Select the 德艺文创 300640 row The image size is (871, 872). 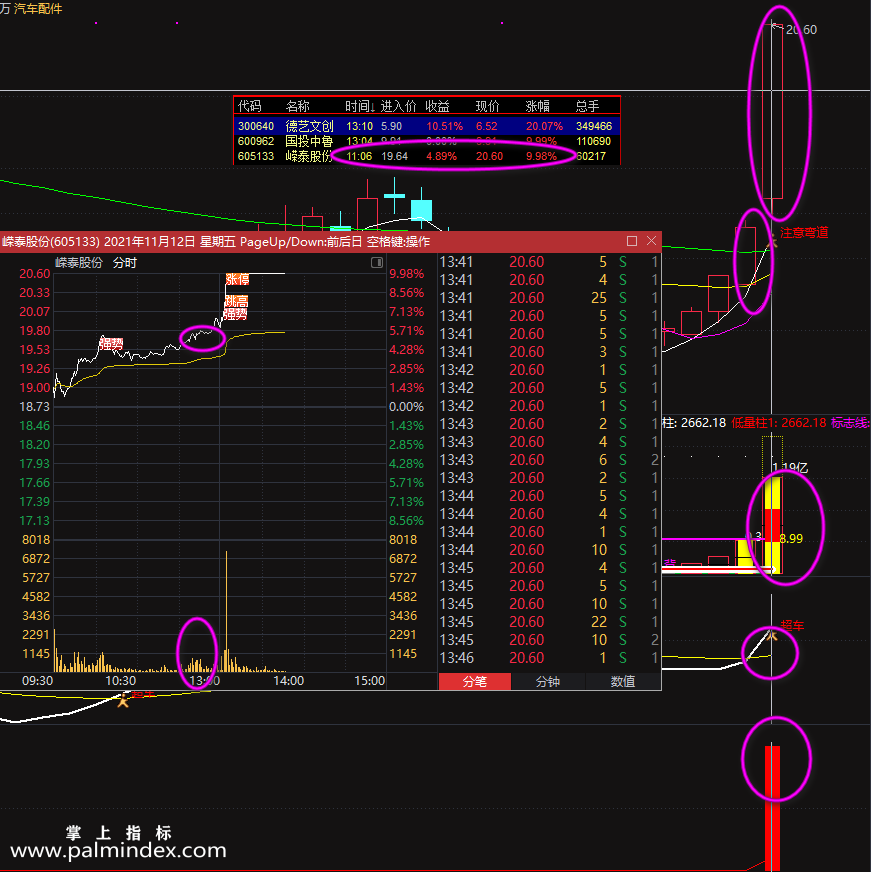click(427, 126)
